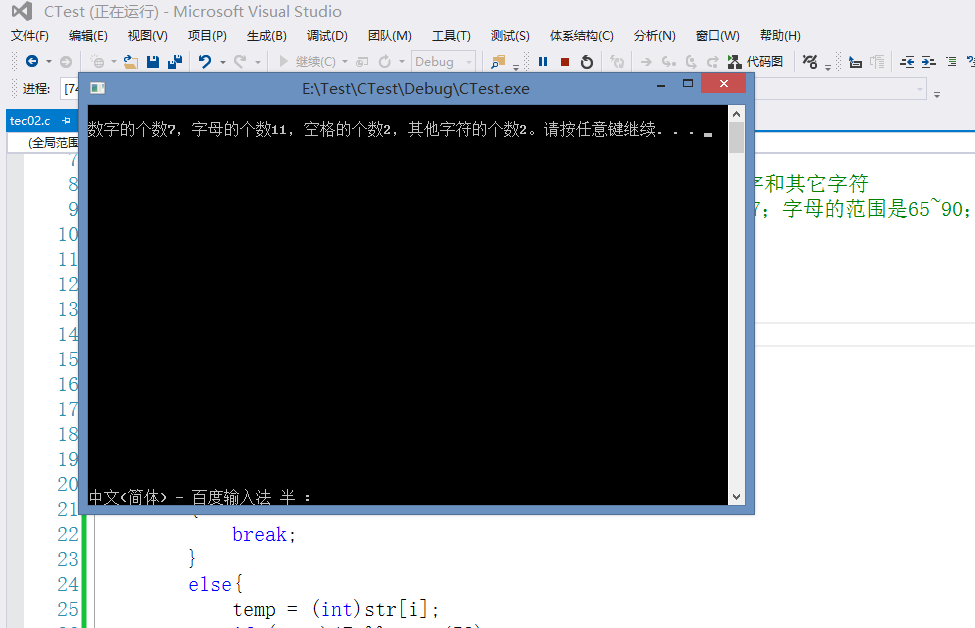
Task: Click the console window system icon
Action: point(98,88)
